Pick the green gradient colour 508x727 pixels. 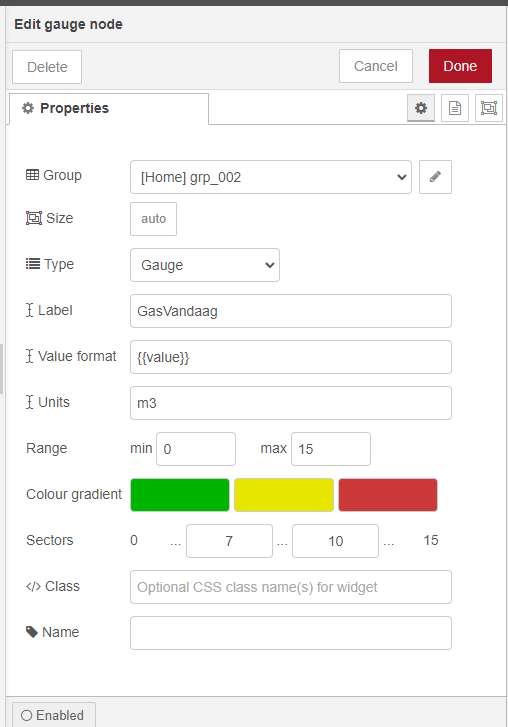click(x=180, y=495)
